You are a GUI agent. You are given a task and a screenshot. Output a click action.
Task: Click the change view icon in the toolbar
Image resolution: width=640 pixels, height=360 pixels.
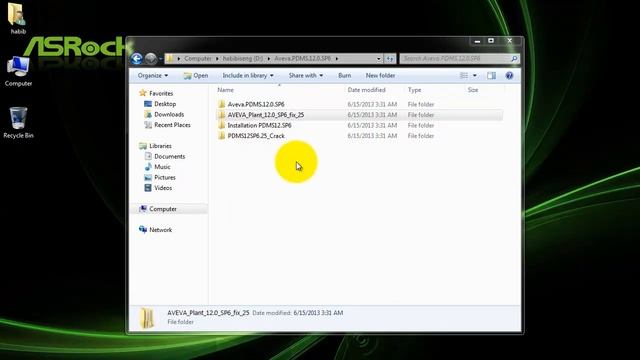coord(464,76)
